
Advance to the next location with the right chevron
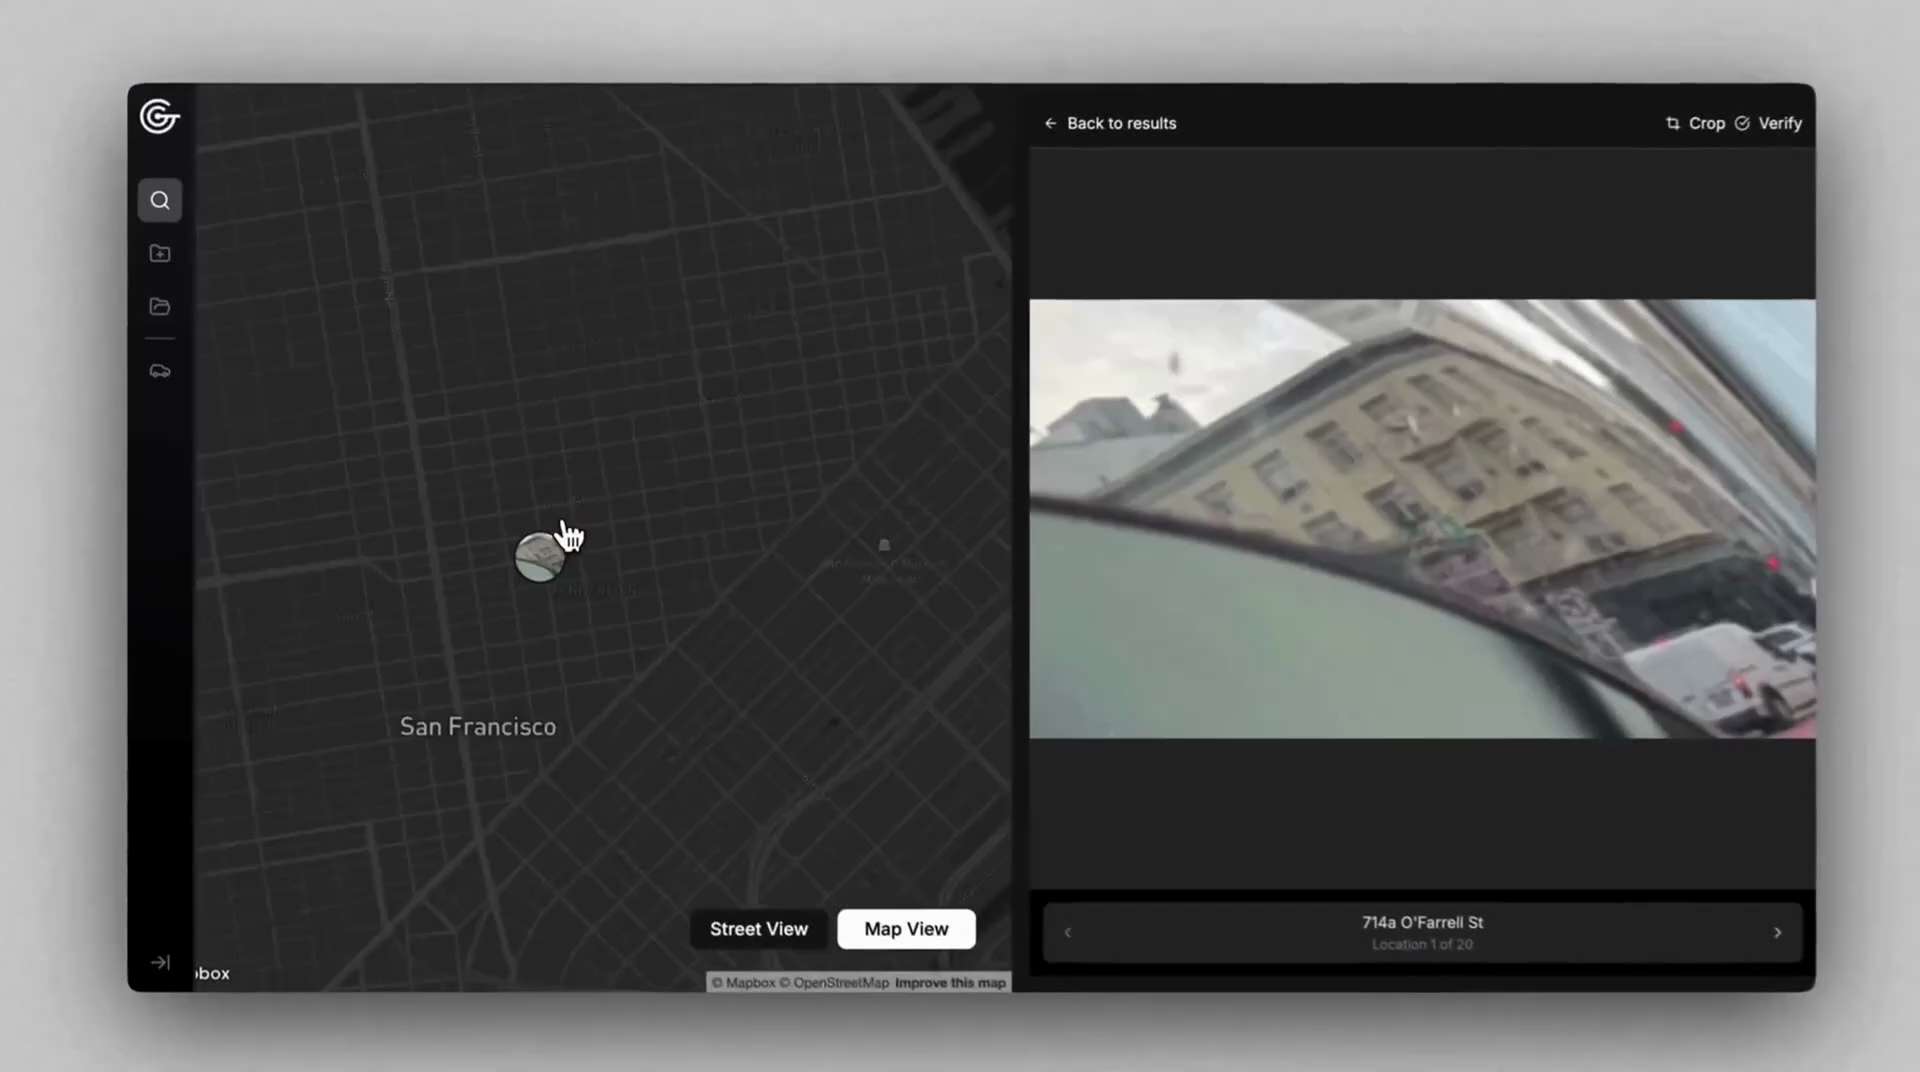tap(1777, 933)
